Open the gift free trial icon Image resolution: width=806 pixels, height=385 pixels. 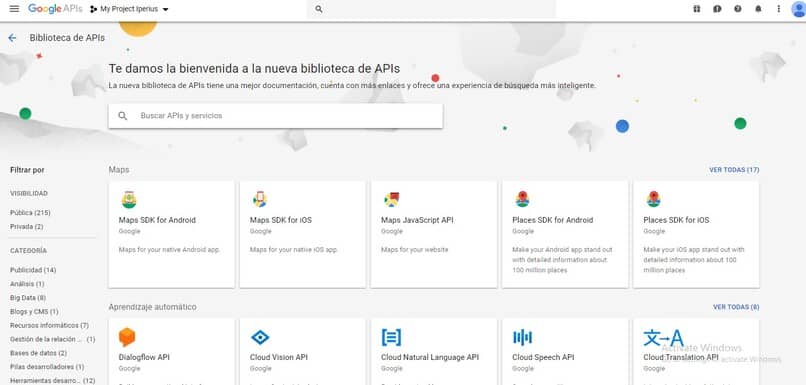coord(697,9)
